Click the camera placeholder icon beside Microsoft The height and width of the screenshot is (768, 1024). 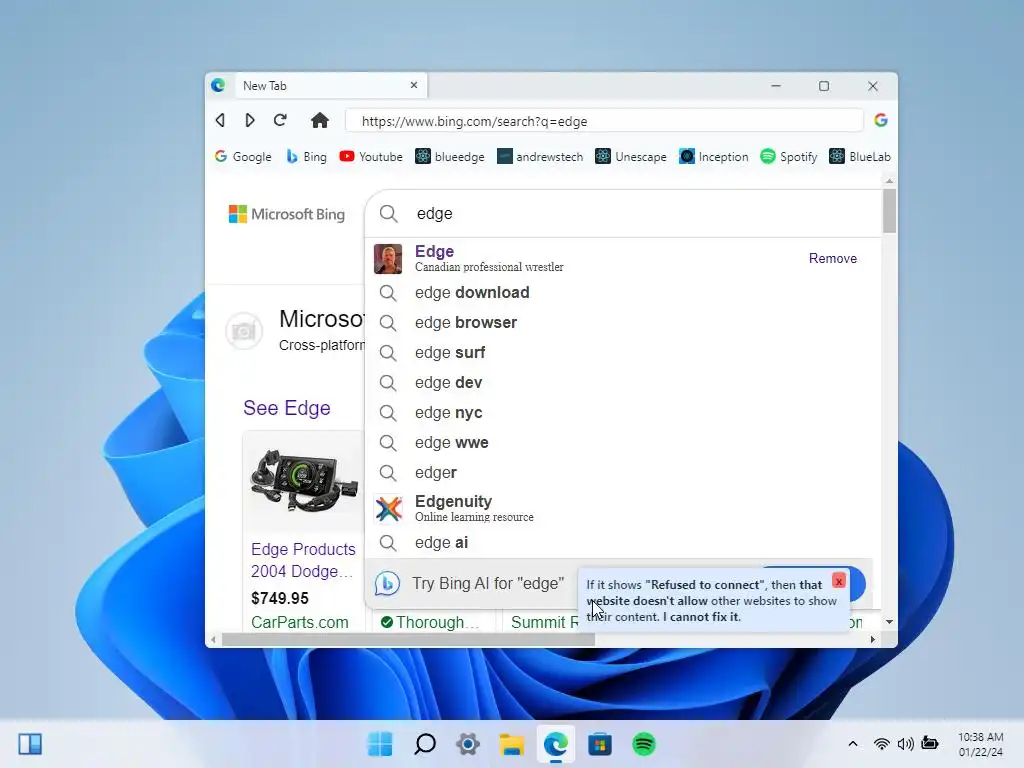[x=244, y=331]
